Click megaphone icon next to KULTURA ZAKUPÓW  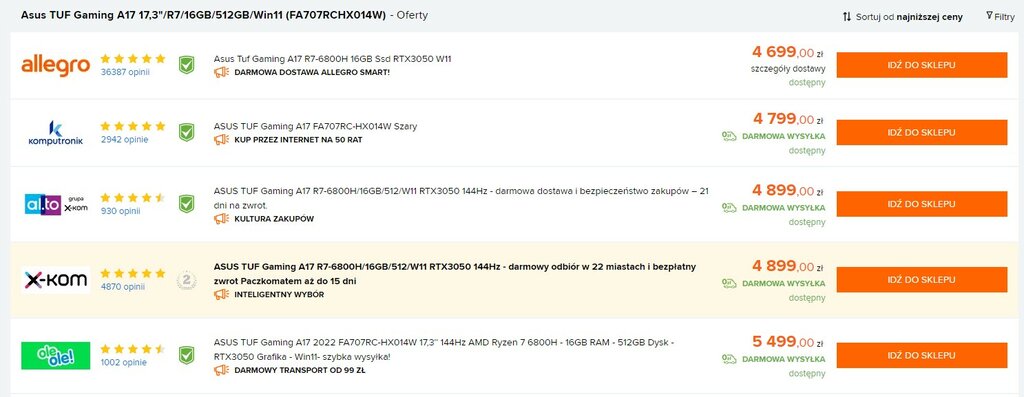tap(221, 219)
